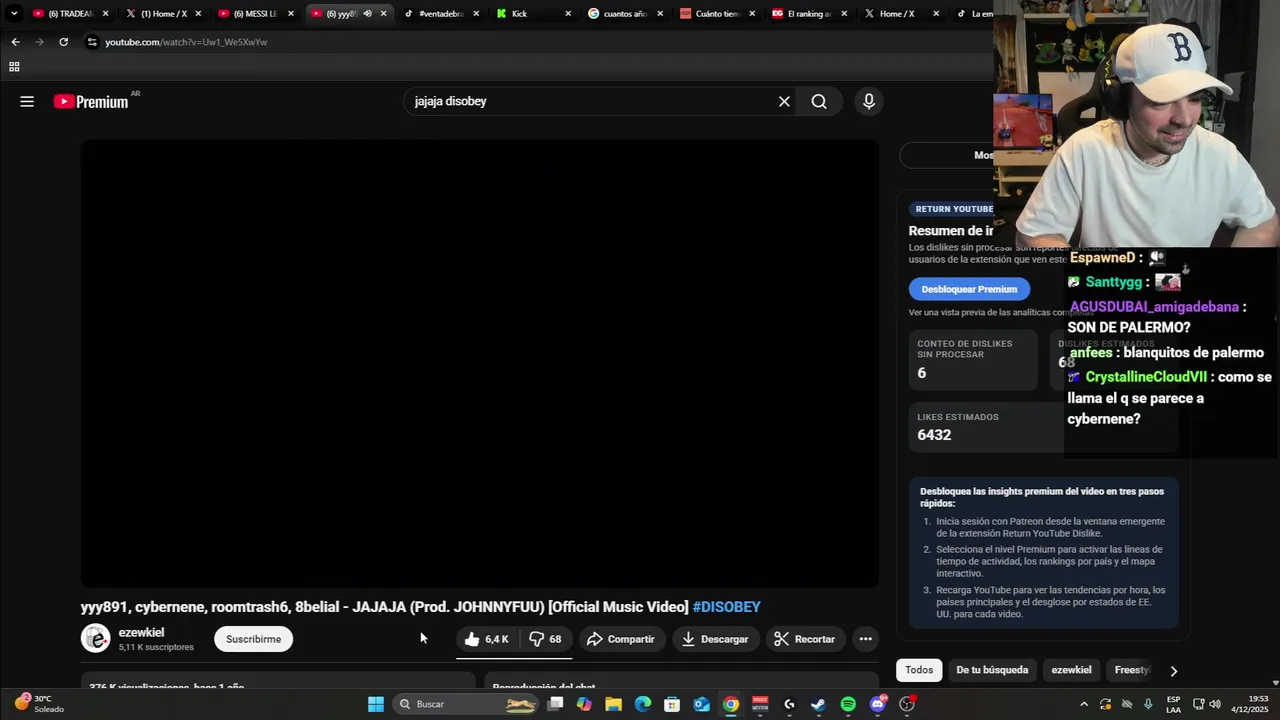Share video via Compartir button
The image size is (1280, 720).
click(x=621, y=639)
